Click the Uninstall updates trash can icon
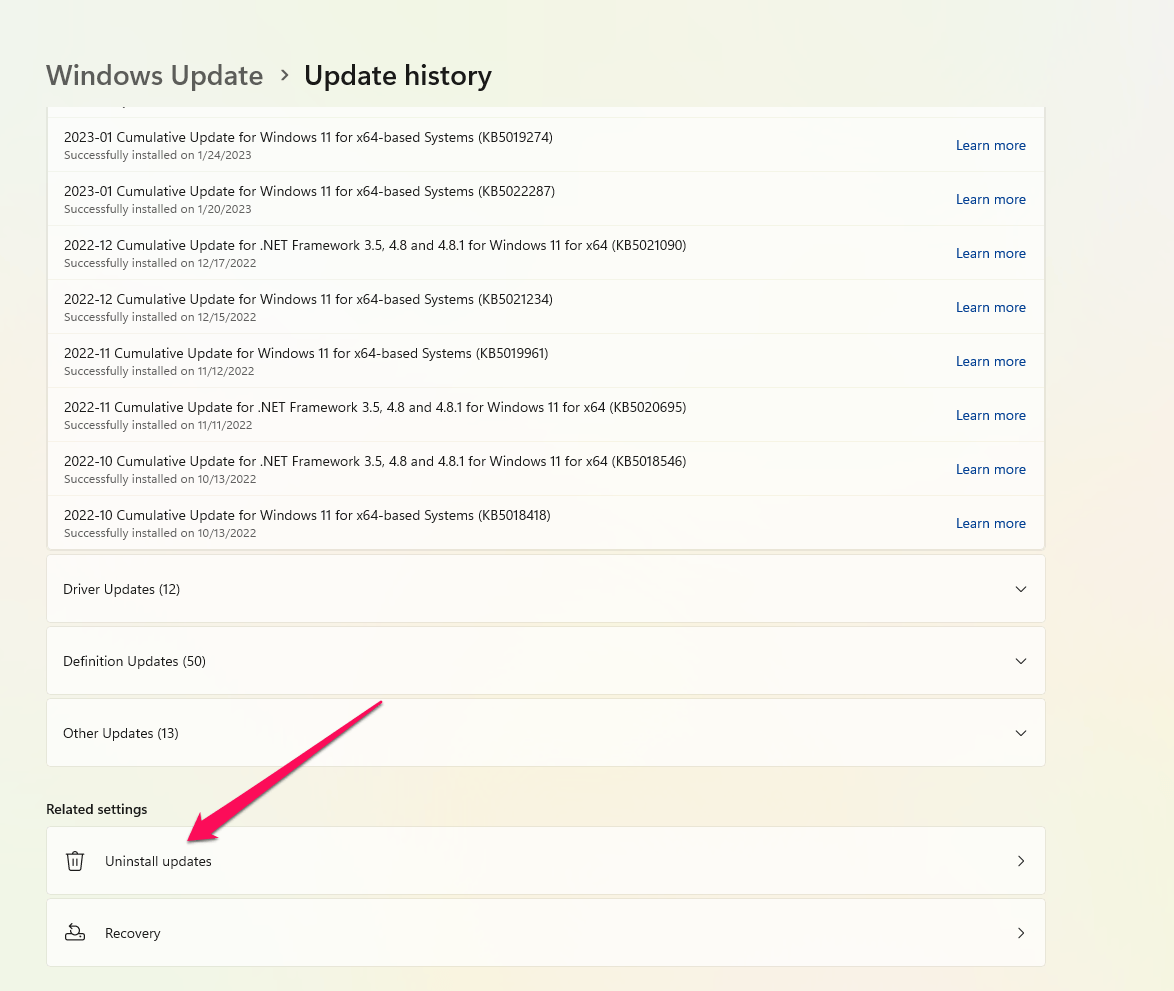Viewport: 1174px width, 991px height. coord(75,862)
